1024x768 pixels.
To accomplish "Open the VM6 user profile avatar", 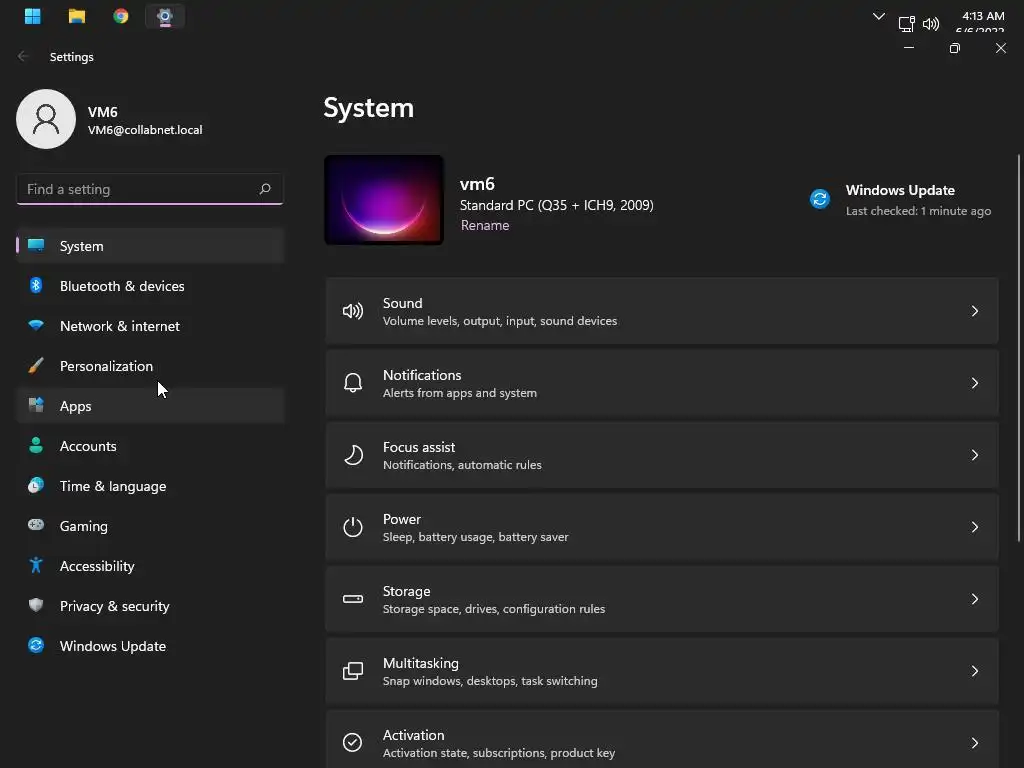I will tap(46, 119).
